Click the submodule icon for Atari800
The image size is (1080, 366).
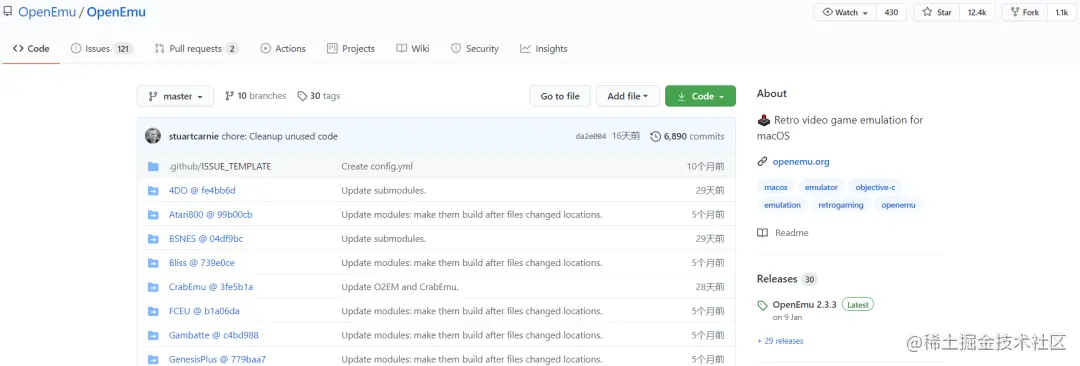(x=153, y=215)
